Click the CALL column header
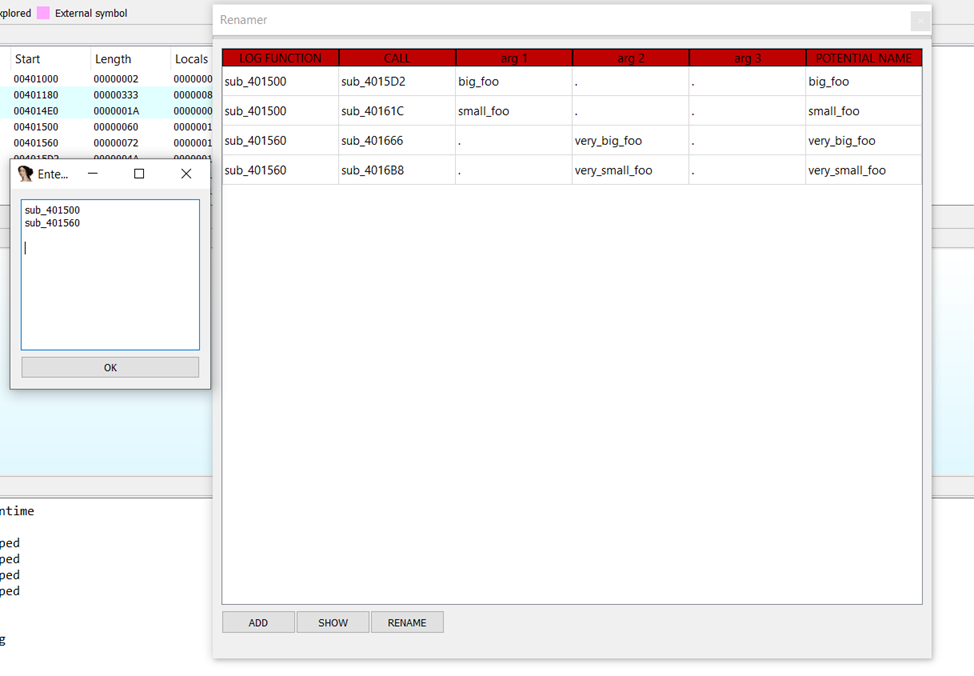This screenshot has height=676, width=974. click(x=397, y=58)
